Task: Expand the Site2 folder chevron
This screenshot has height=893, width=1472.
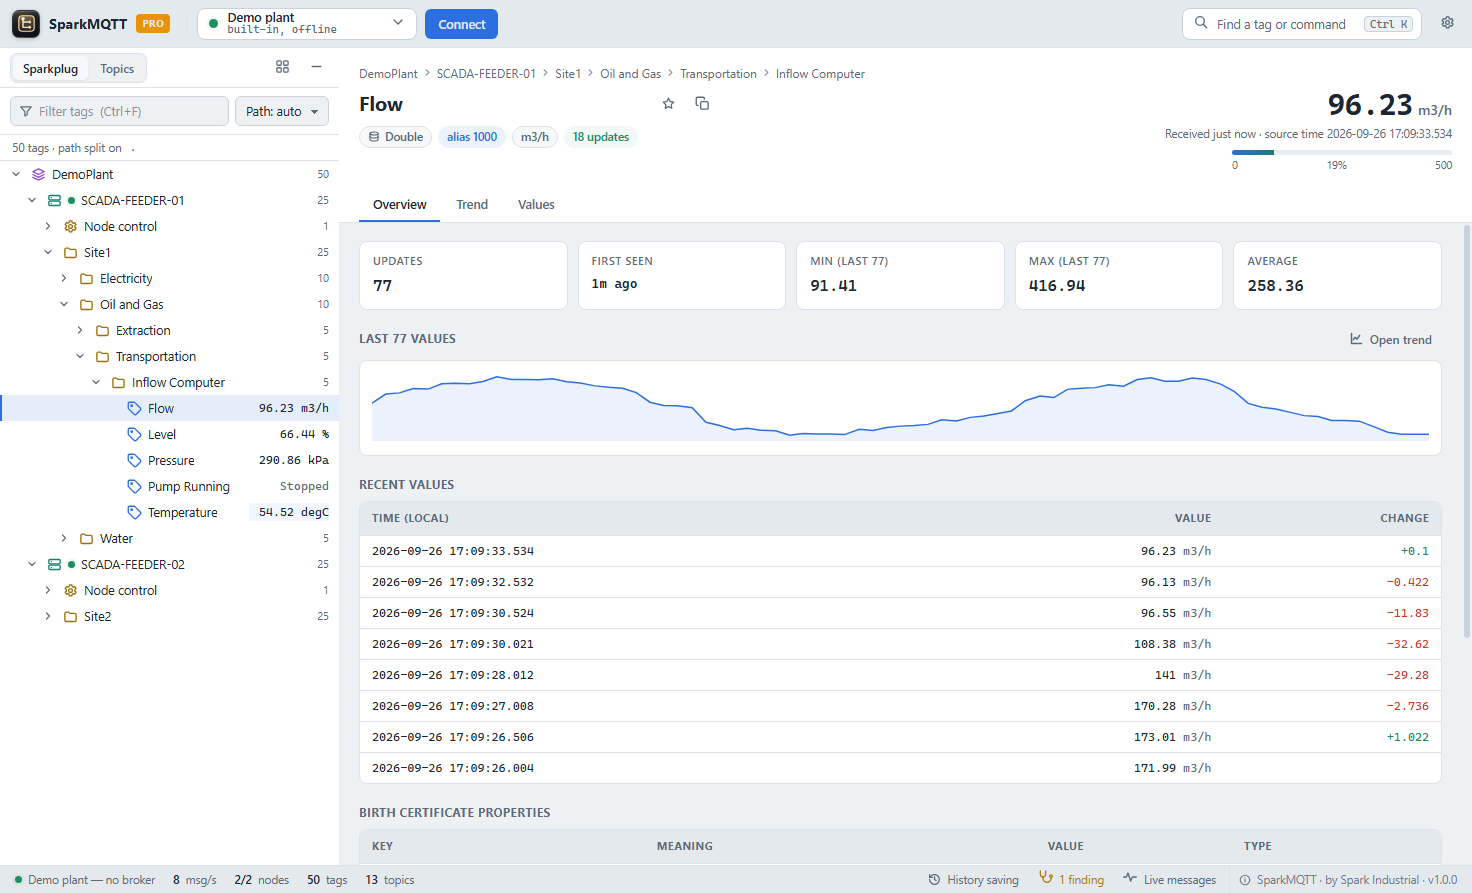Action: 48,616
